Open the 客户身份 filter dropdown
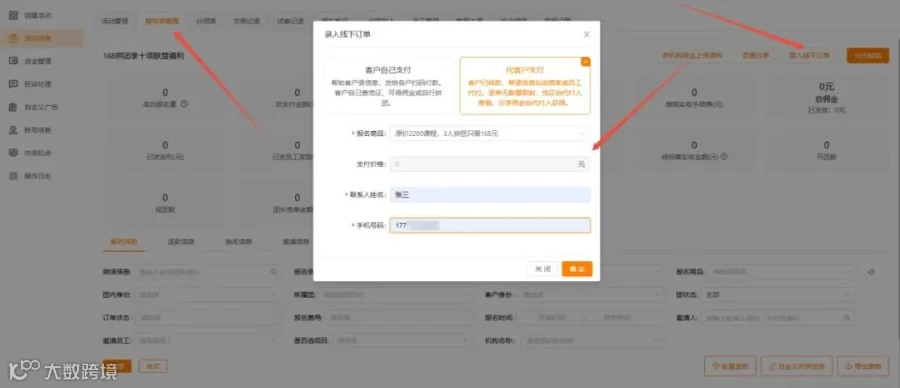 coord(591,294)
